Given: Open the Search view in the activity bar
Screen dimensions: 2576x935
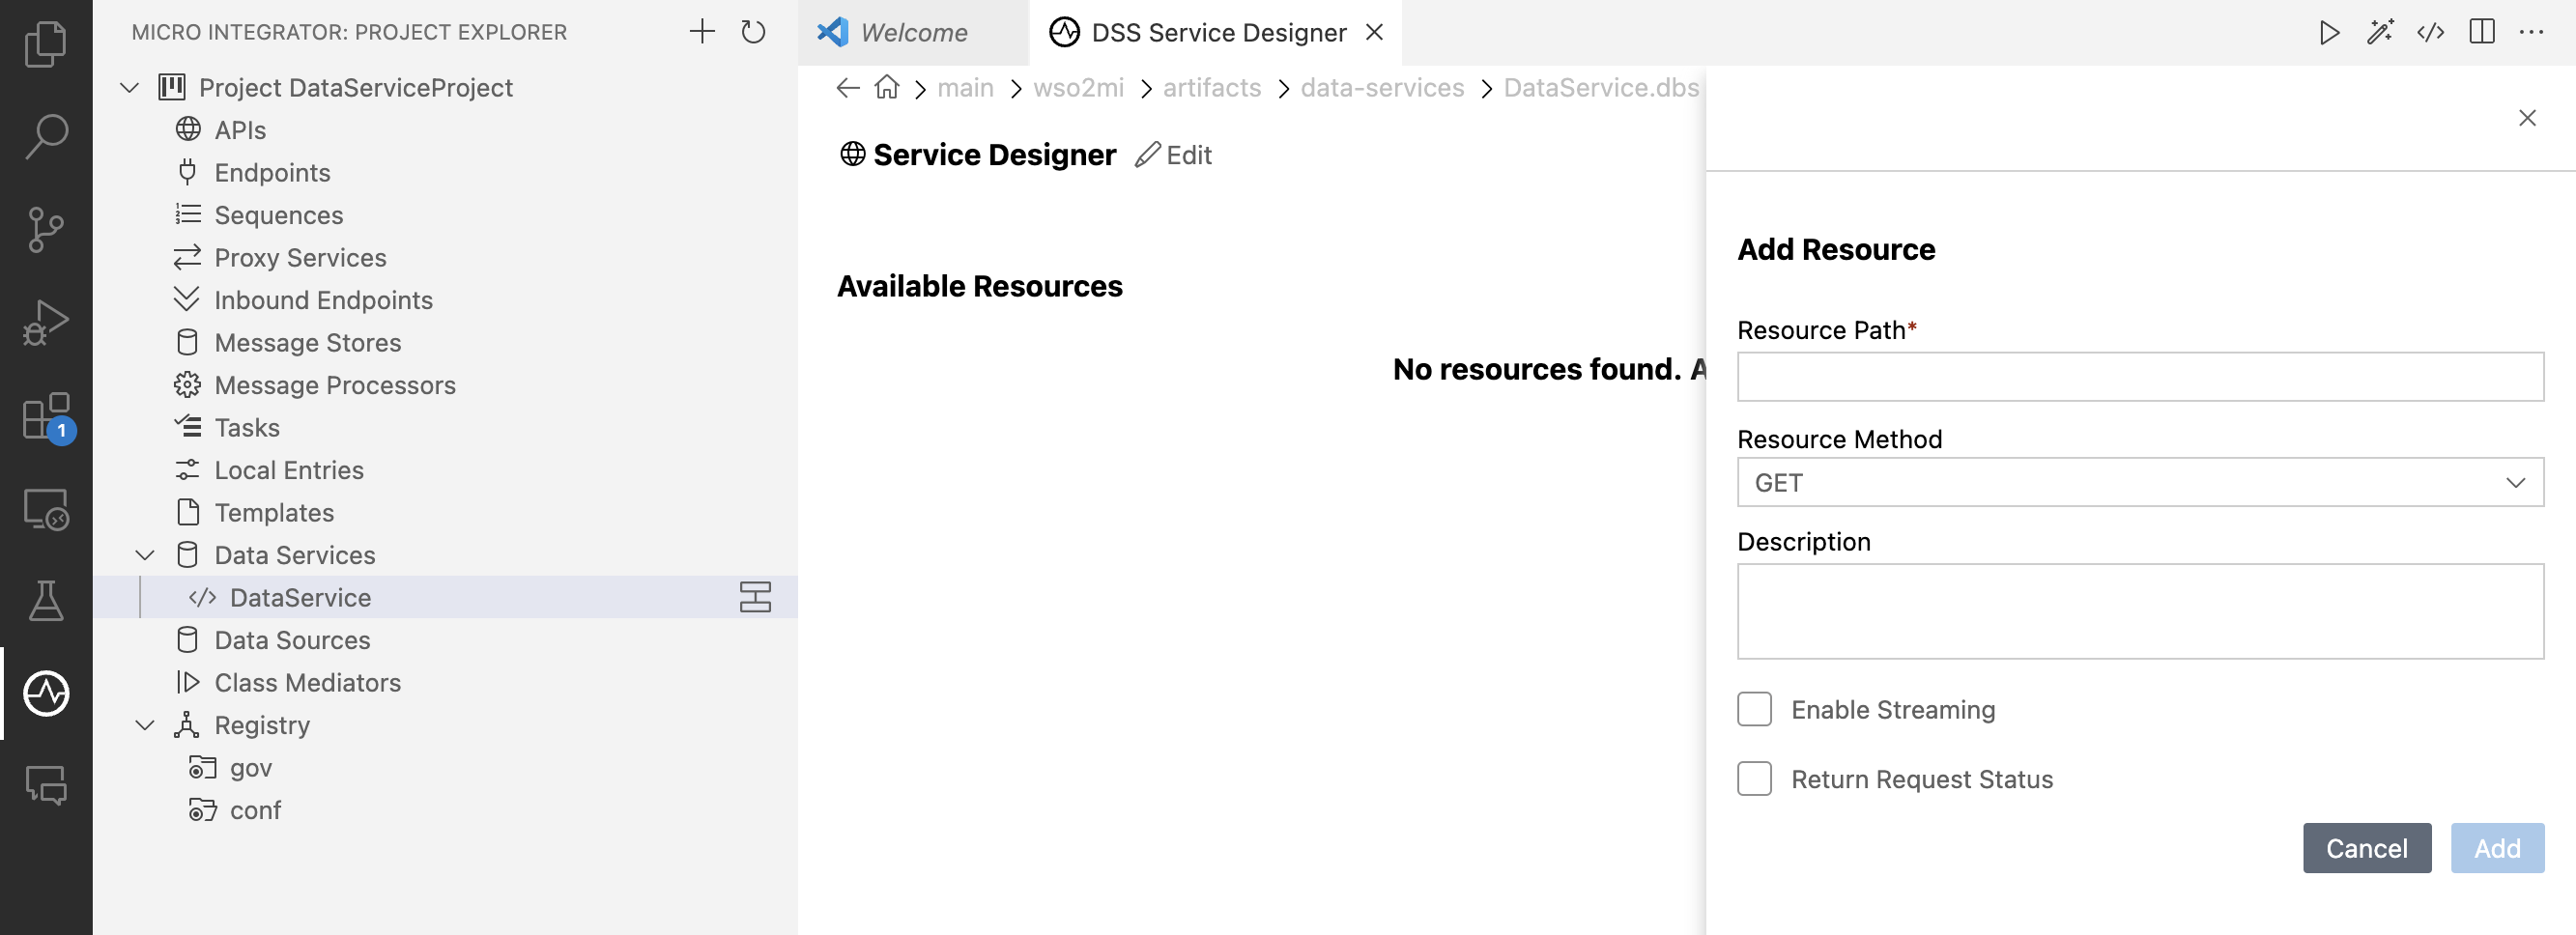Looking at the screenshot, I should (46, 136).
